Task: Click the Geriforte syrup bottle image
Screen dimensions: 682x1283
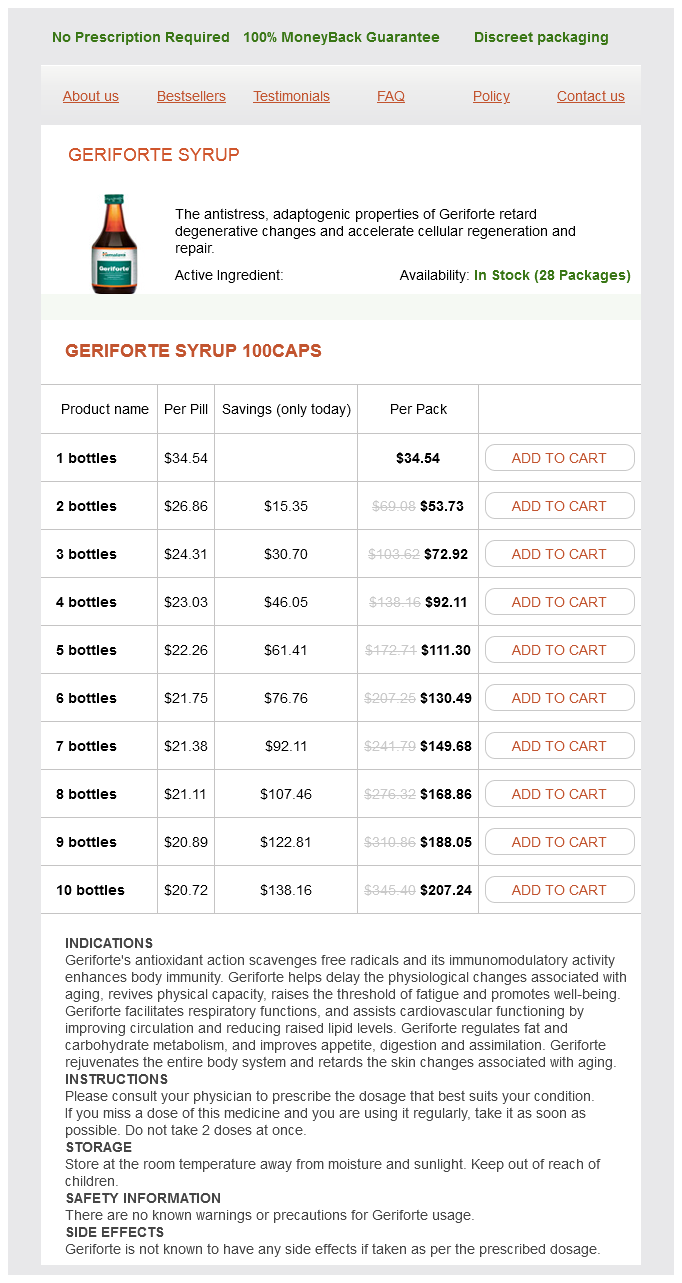Action: [114, 244]
